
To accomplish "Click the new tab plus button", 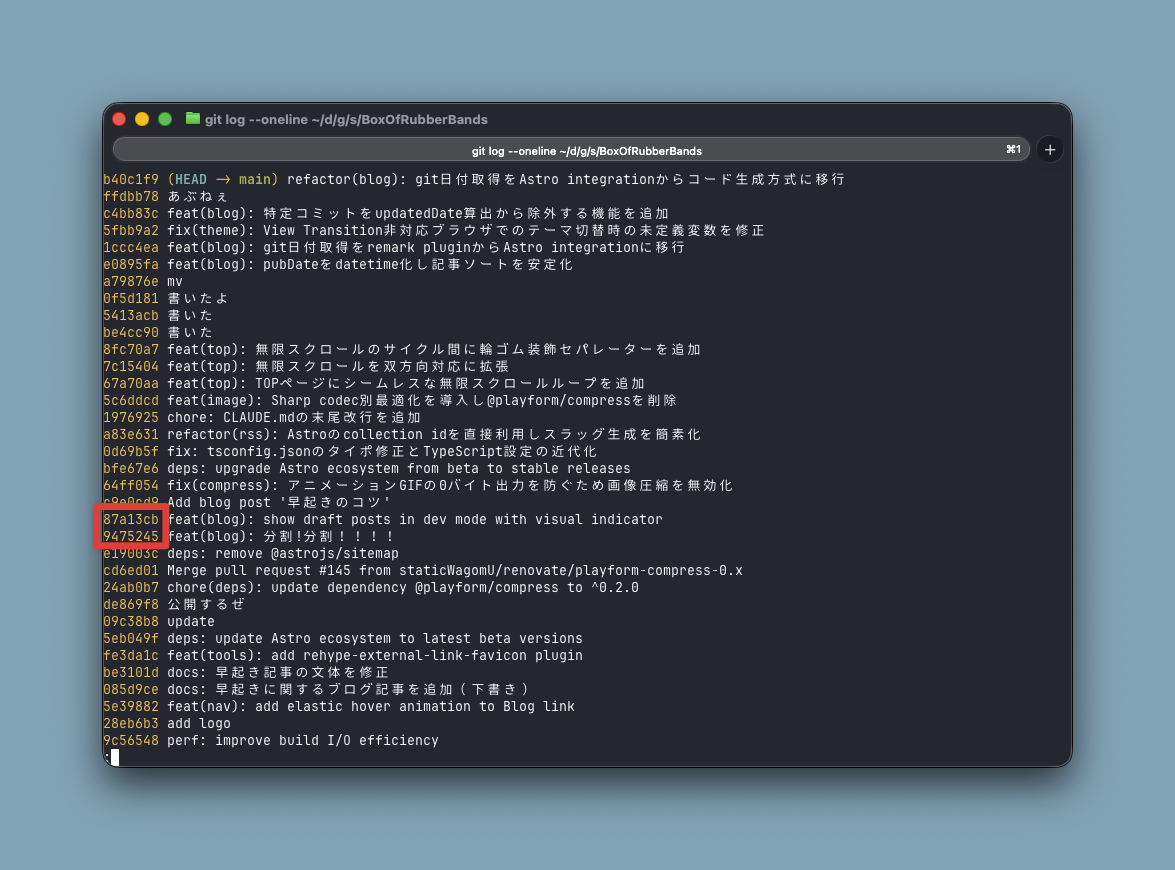I will [x=1049, y=150].
